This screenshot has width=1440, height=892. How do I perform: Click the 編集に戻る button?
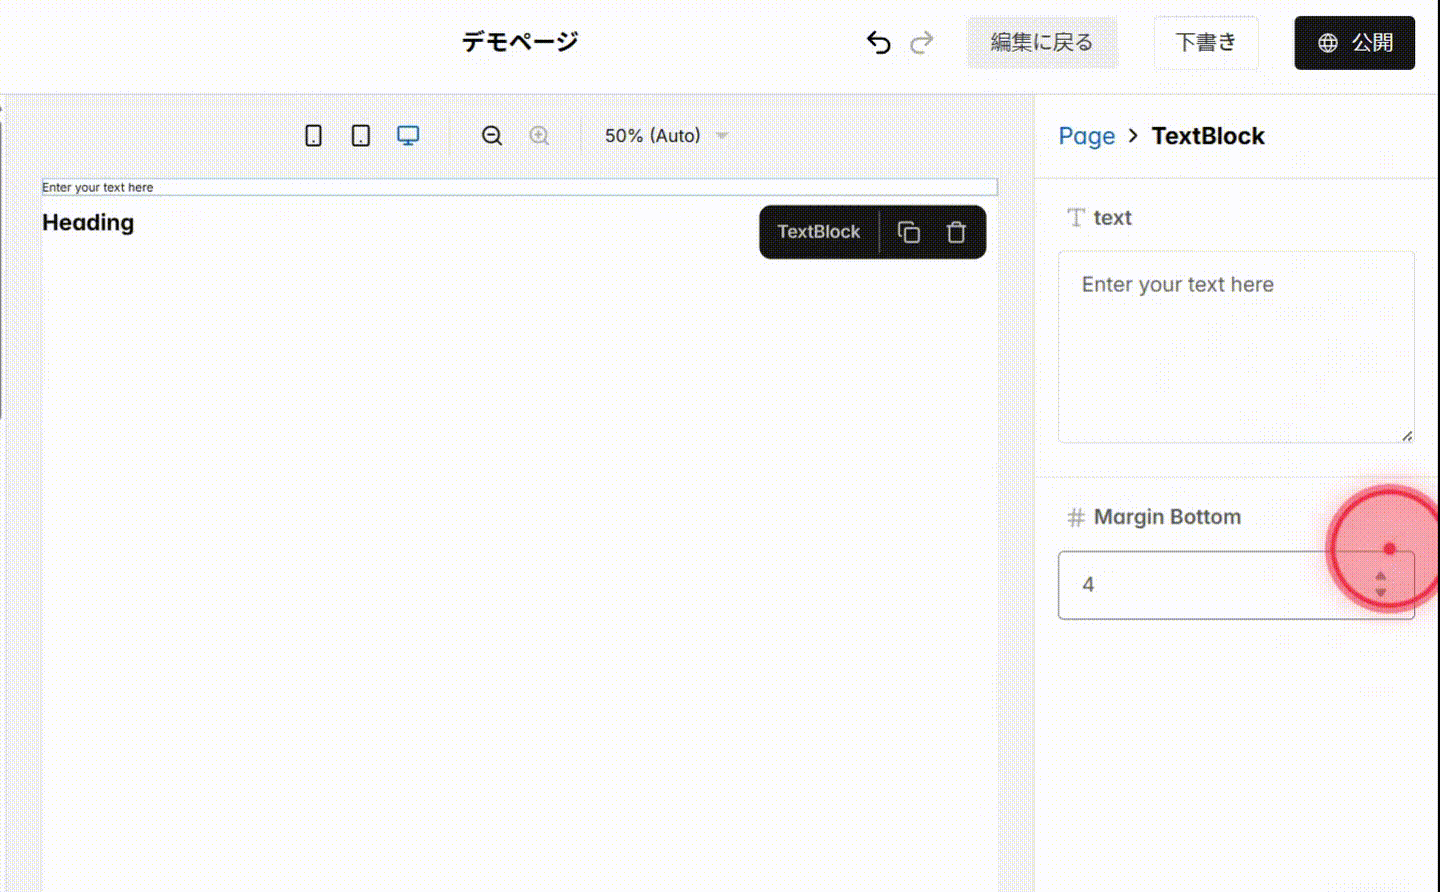click(1042, 43)
